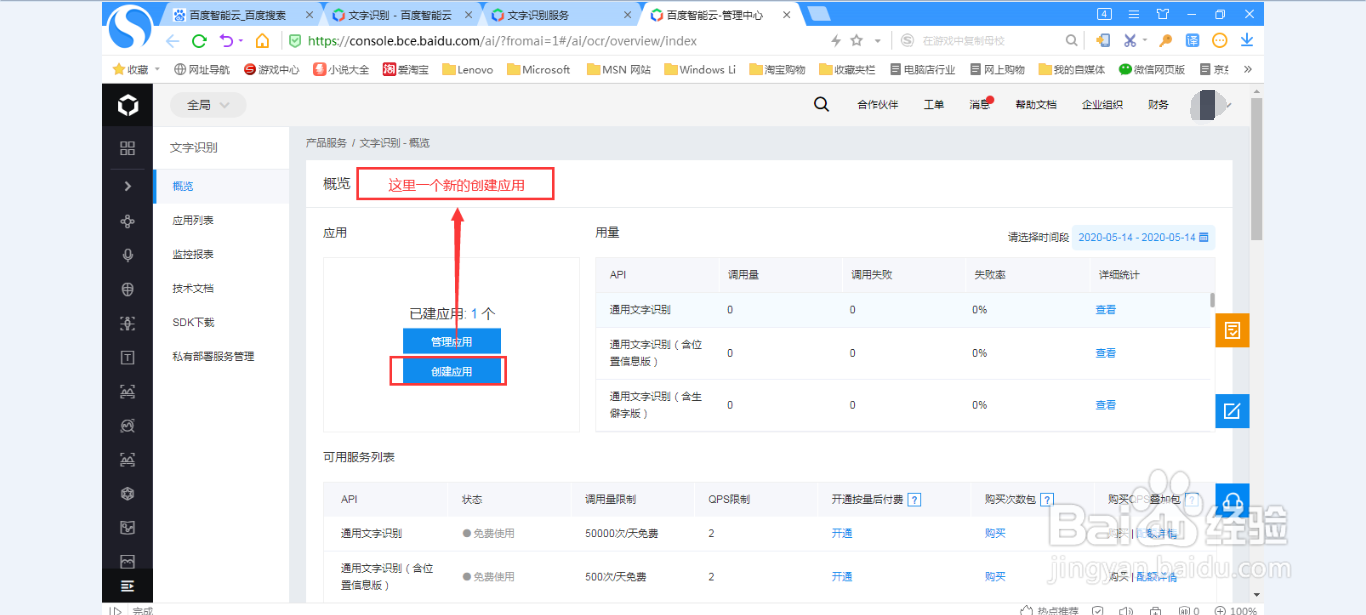This screenshot has height=615, width=1366.
Task: Click the Baidu Cloud logo icon
Action: (x=127, y=105)
